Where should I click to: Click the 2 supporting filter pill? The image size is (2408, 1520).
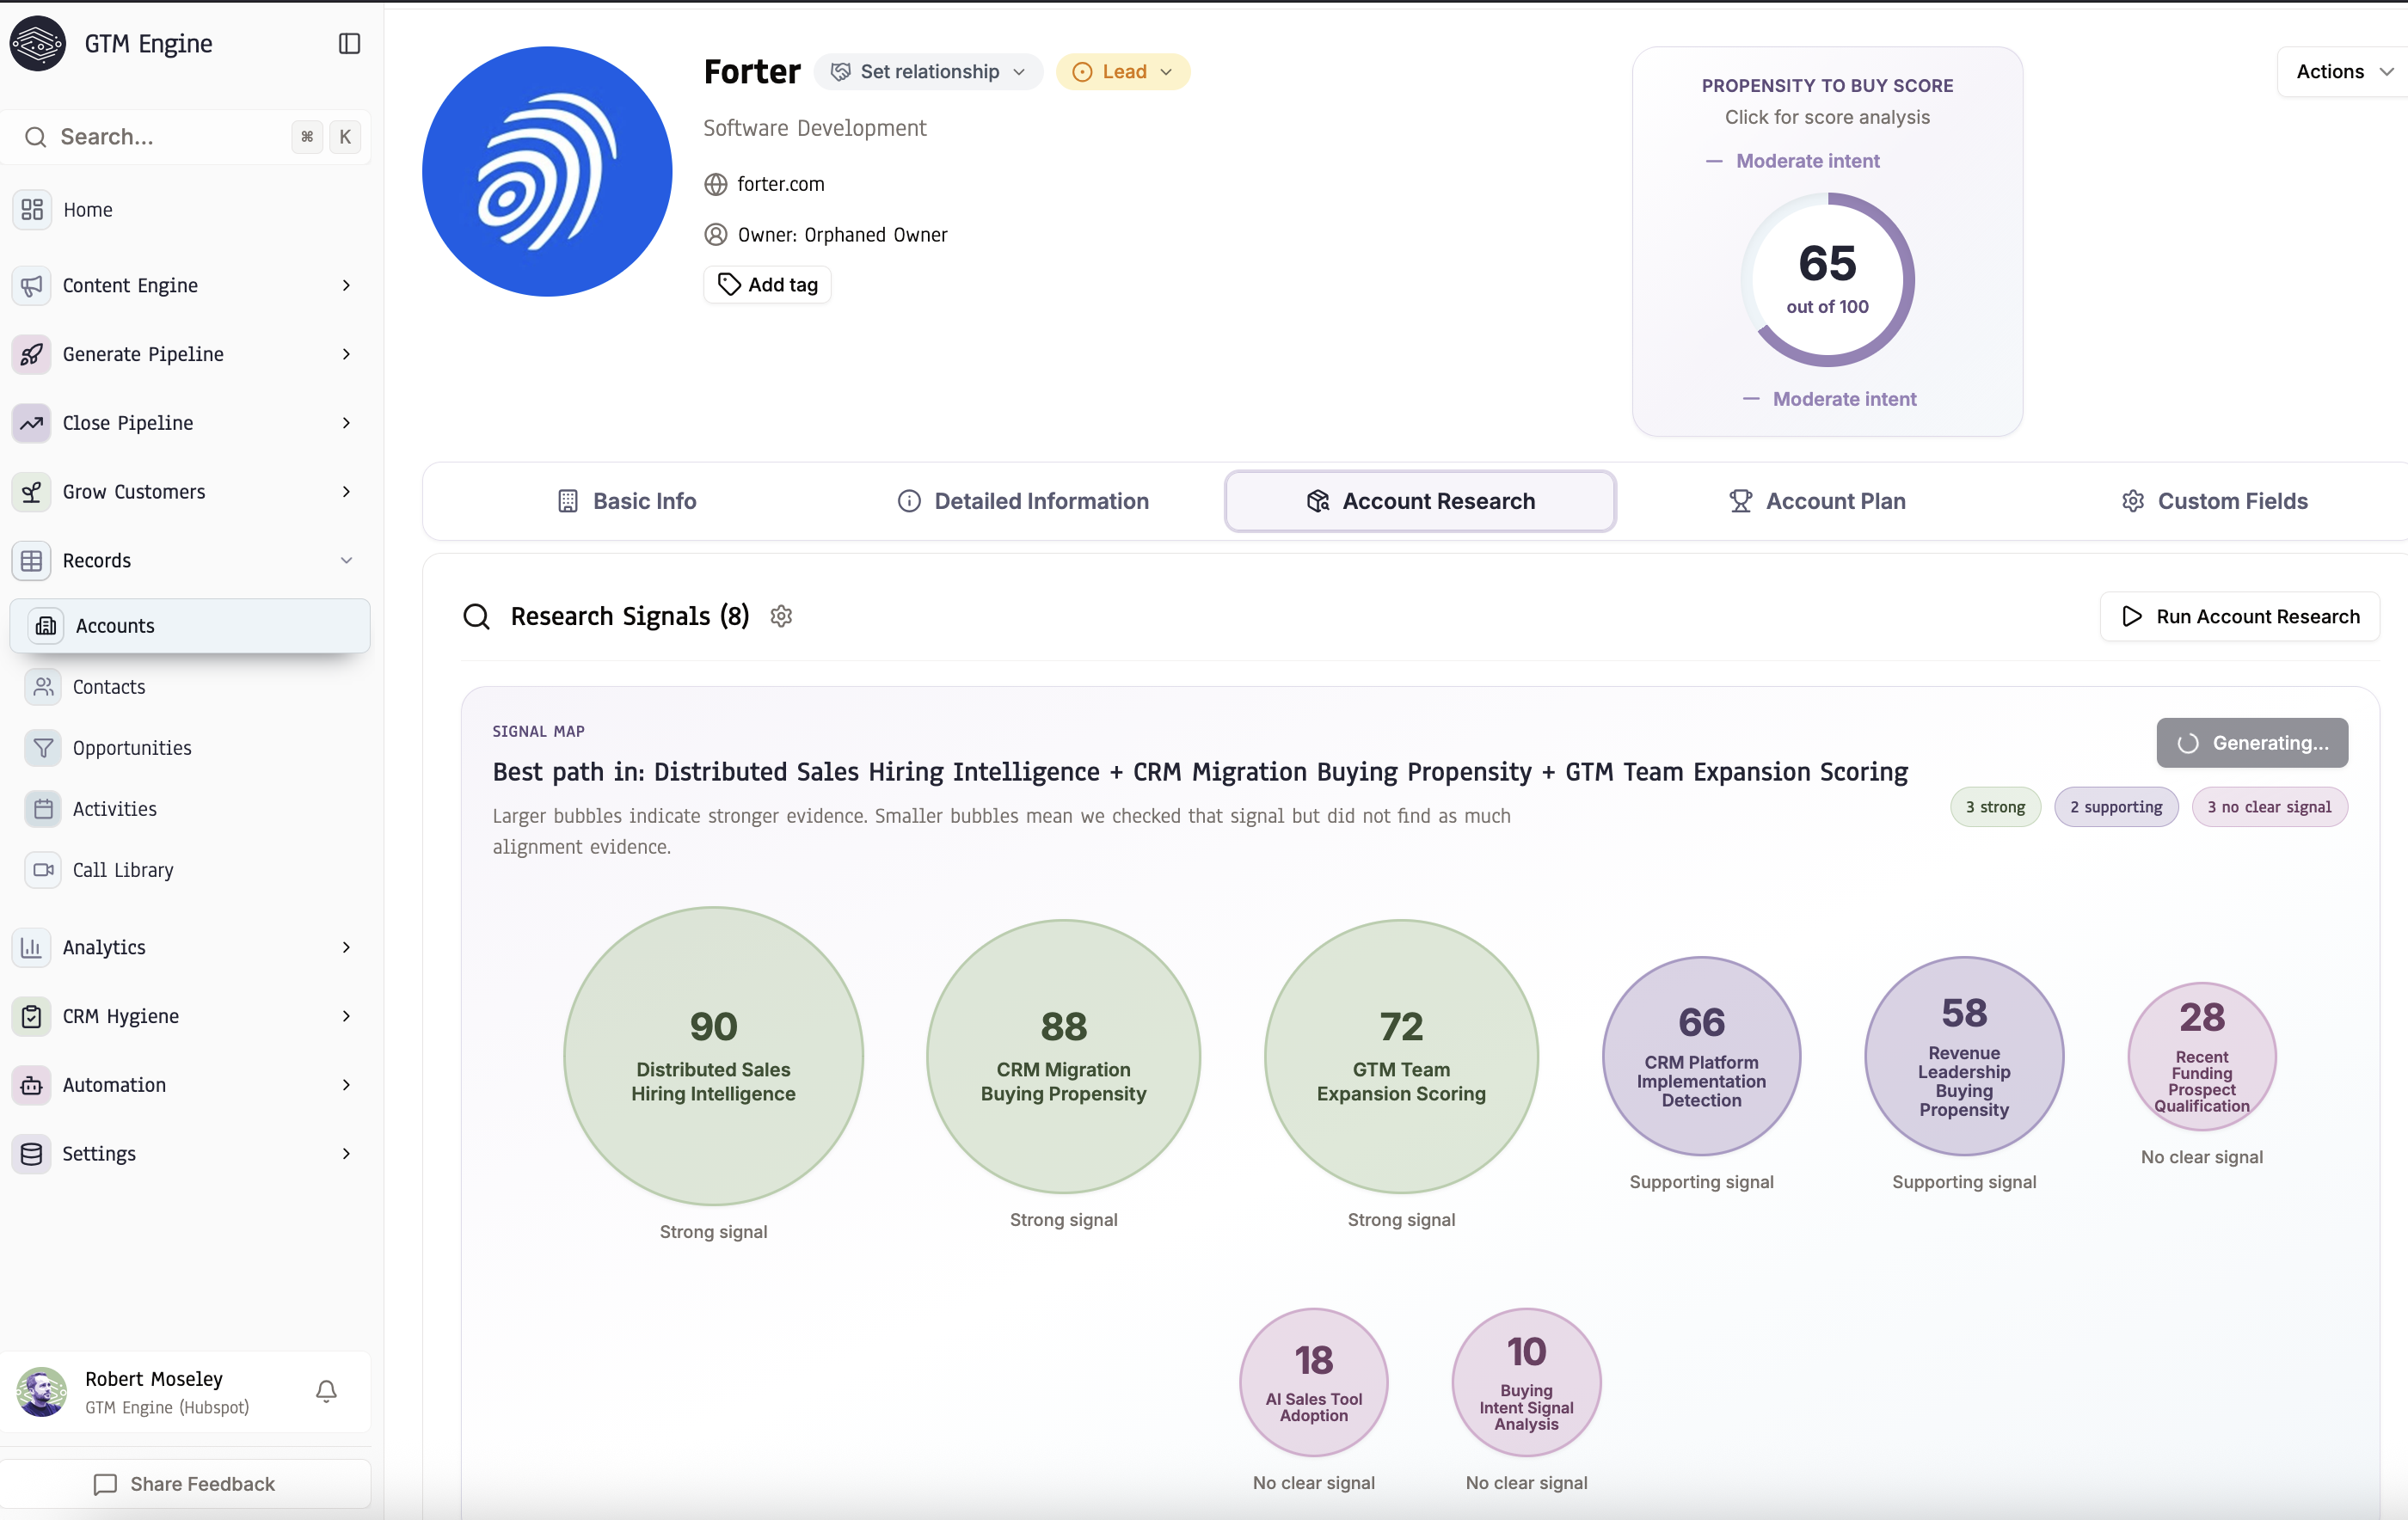2116,806
